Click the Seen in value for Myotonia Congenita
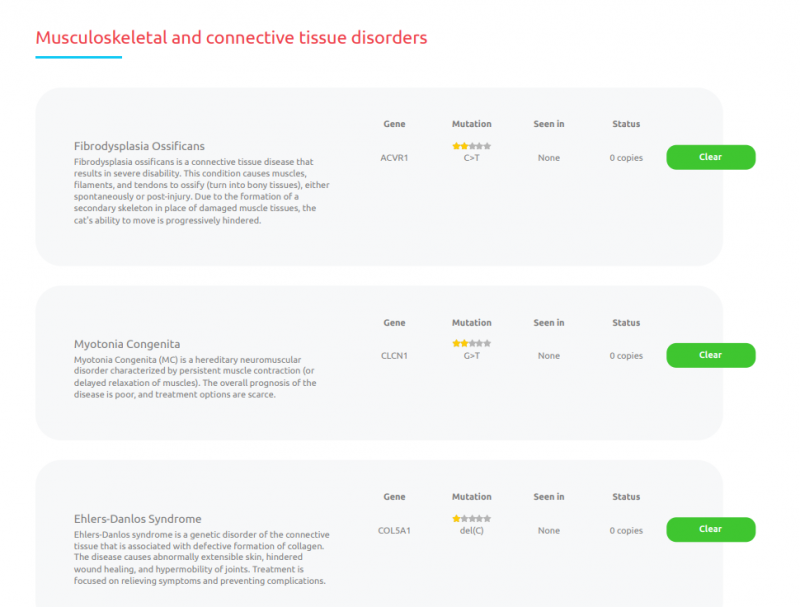800x607 pixels. point(548,356)
